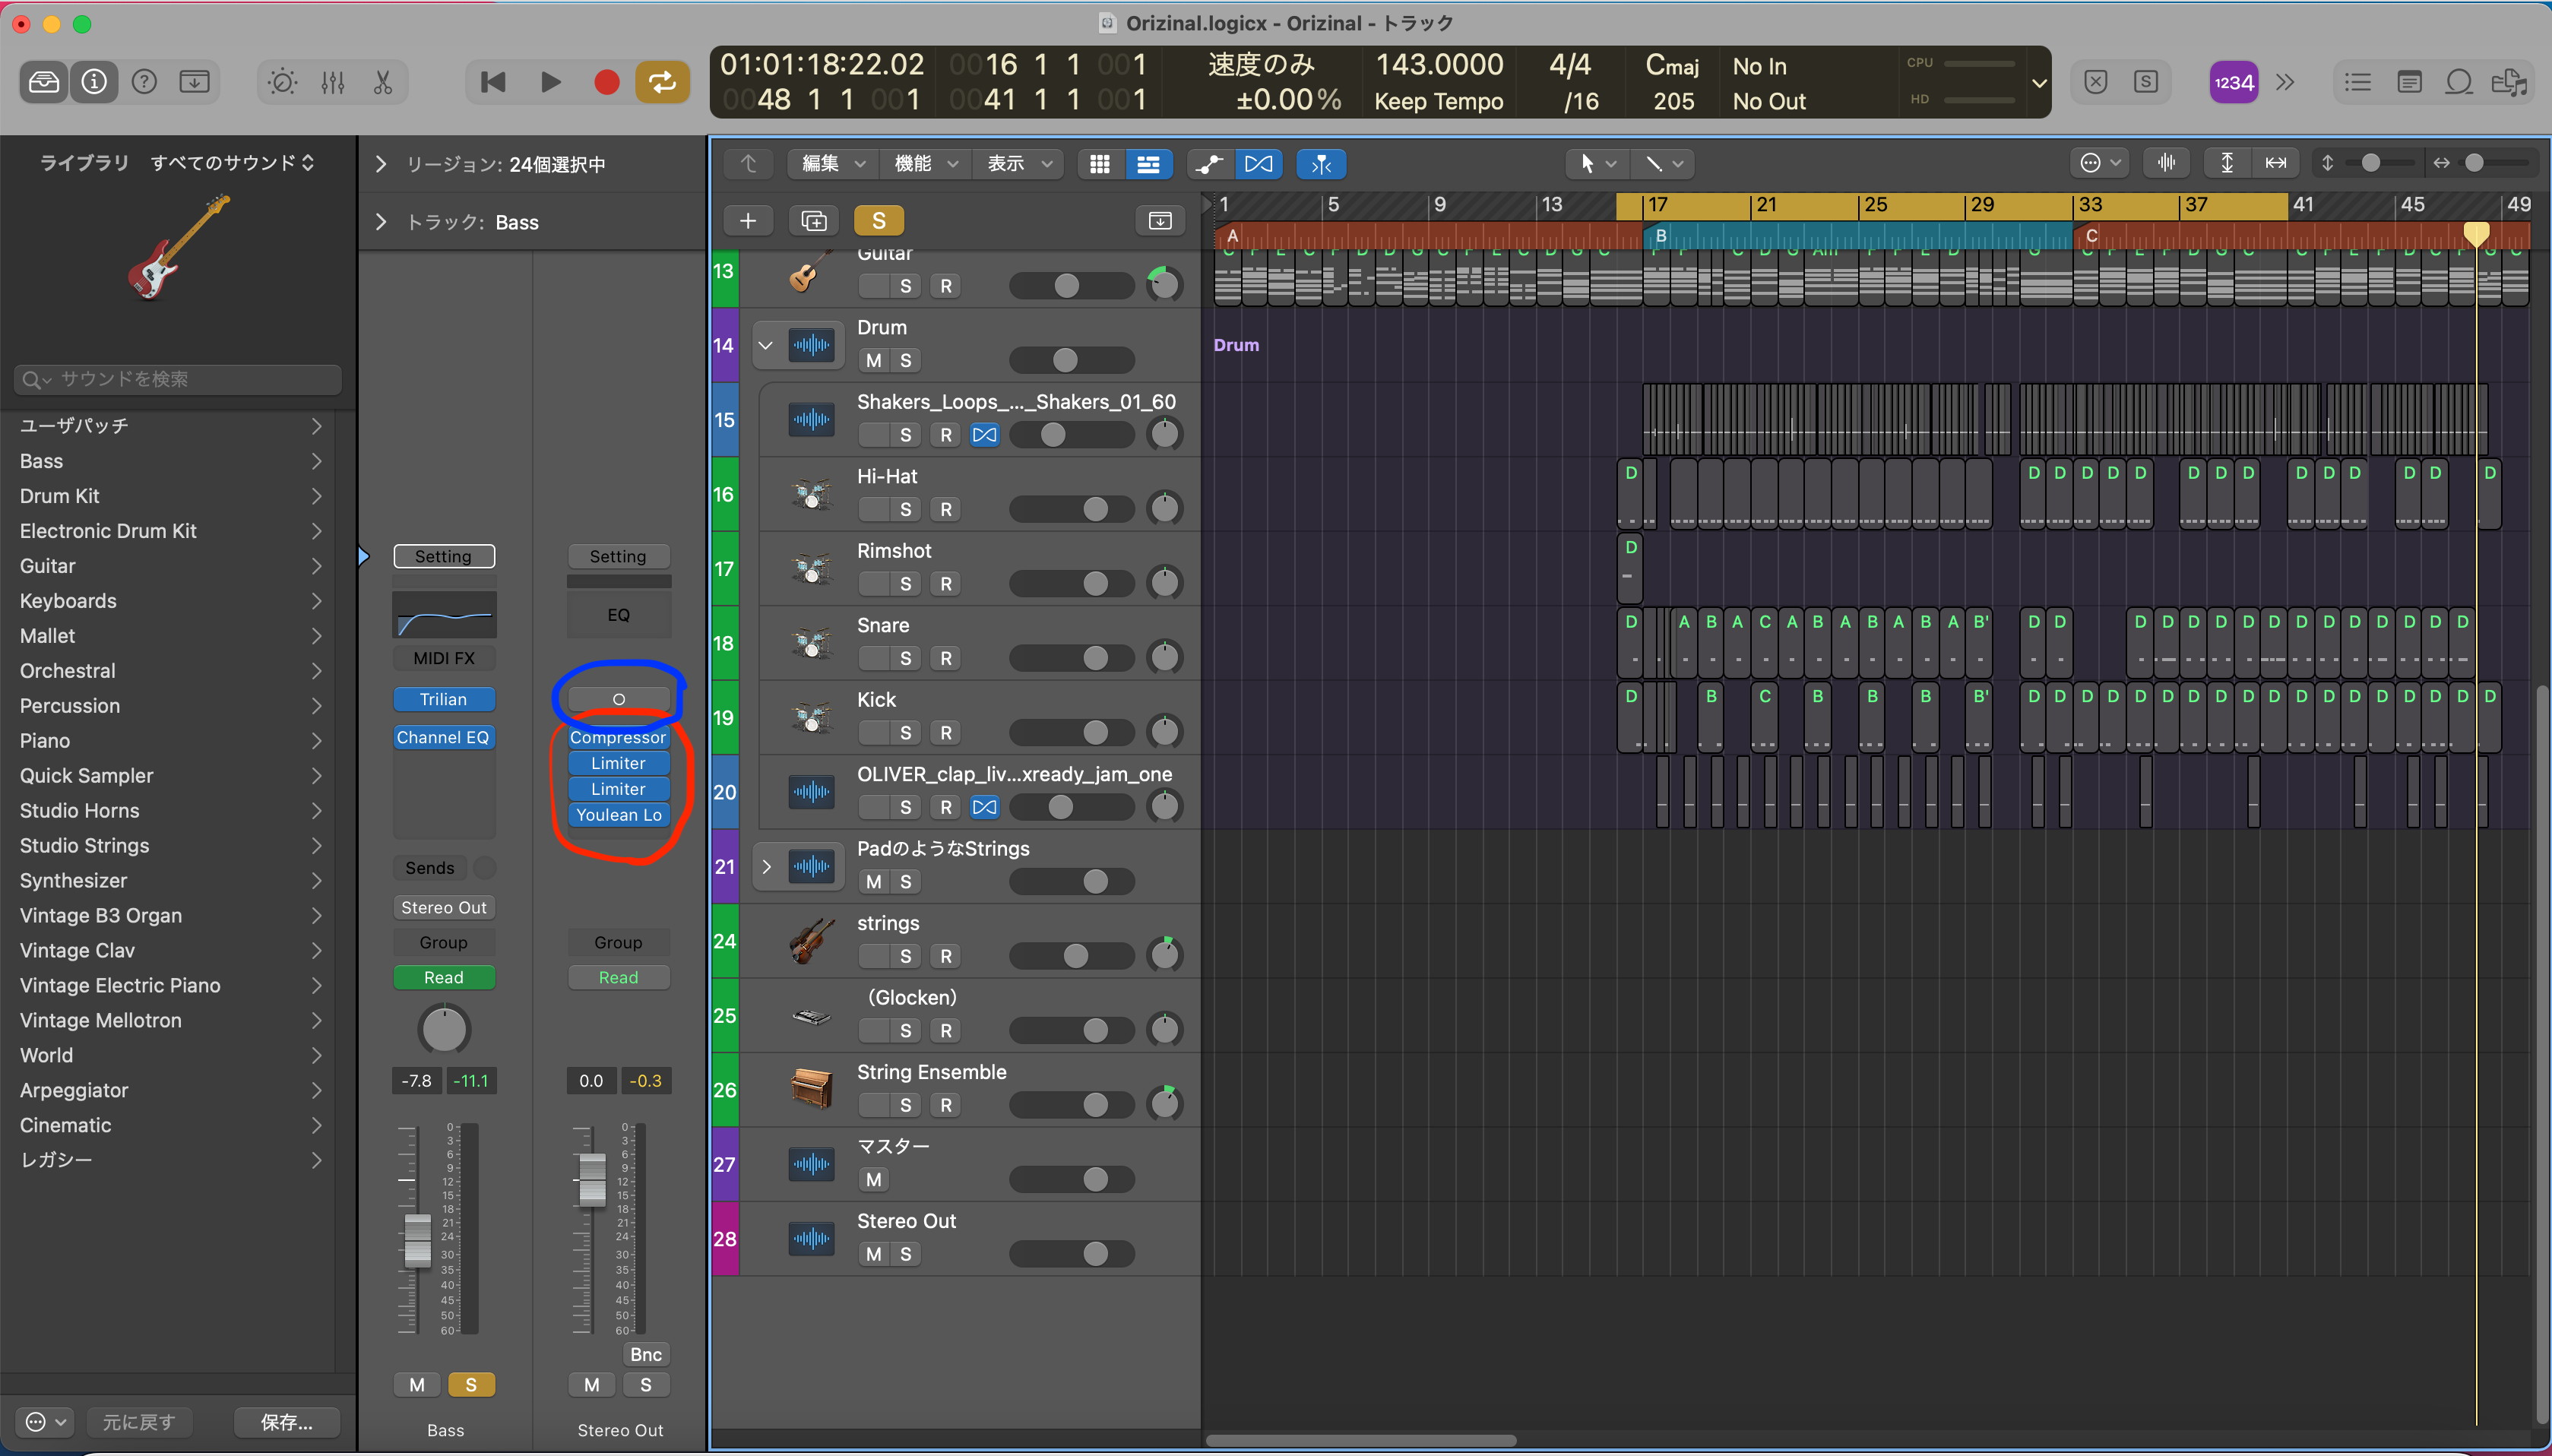
Task: Toggle Cycle mode button
Action: [x=663, y=82]
